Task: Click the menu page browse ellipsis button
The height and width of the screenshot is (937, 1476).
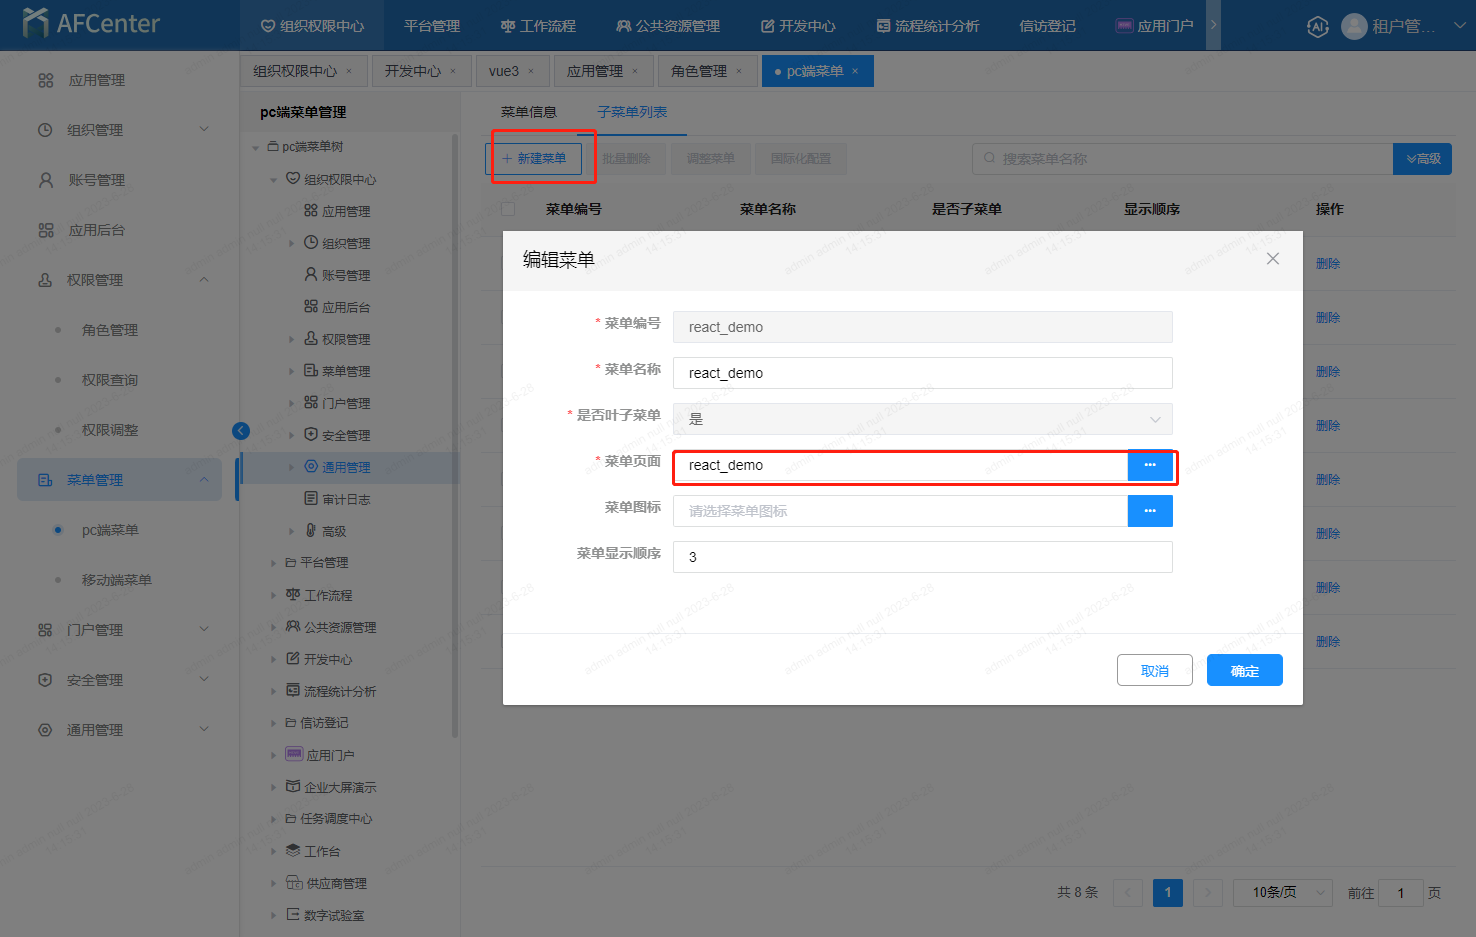Action: pos(1150,465)
